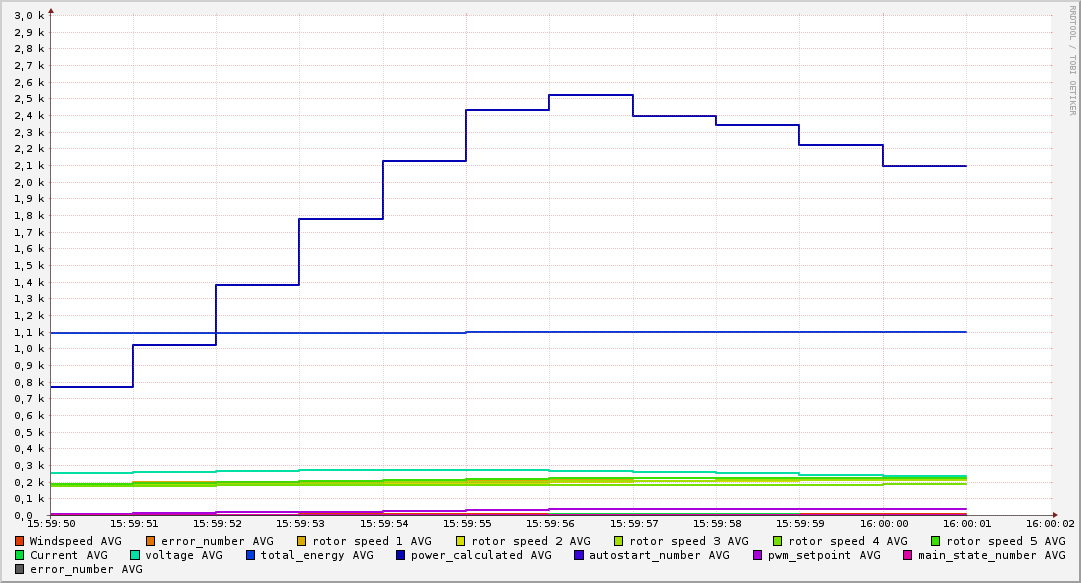Image resolution: width=1081 pixels, height=583 pixels.
Task: Click the 16:00:00 time axis label
Action: click(883, 524)
